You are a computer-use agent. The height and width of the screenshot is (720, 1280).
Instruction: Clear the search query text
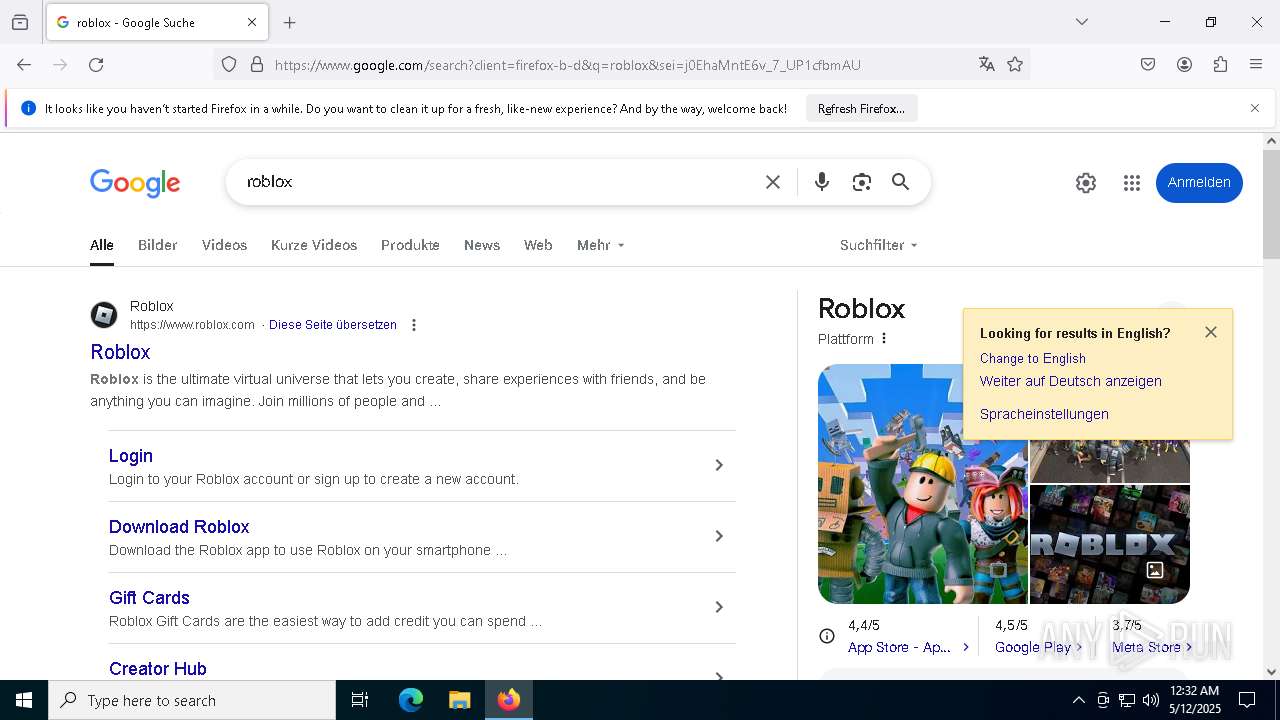(773, 182)
